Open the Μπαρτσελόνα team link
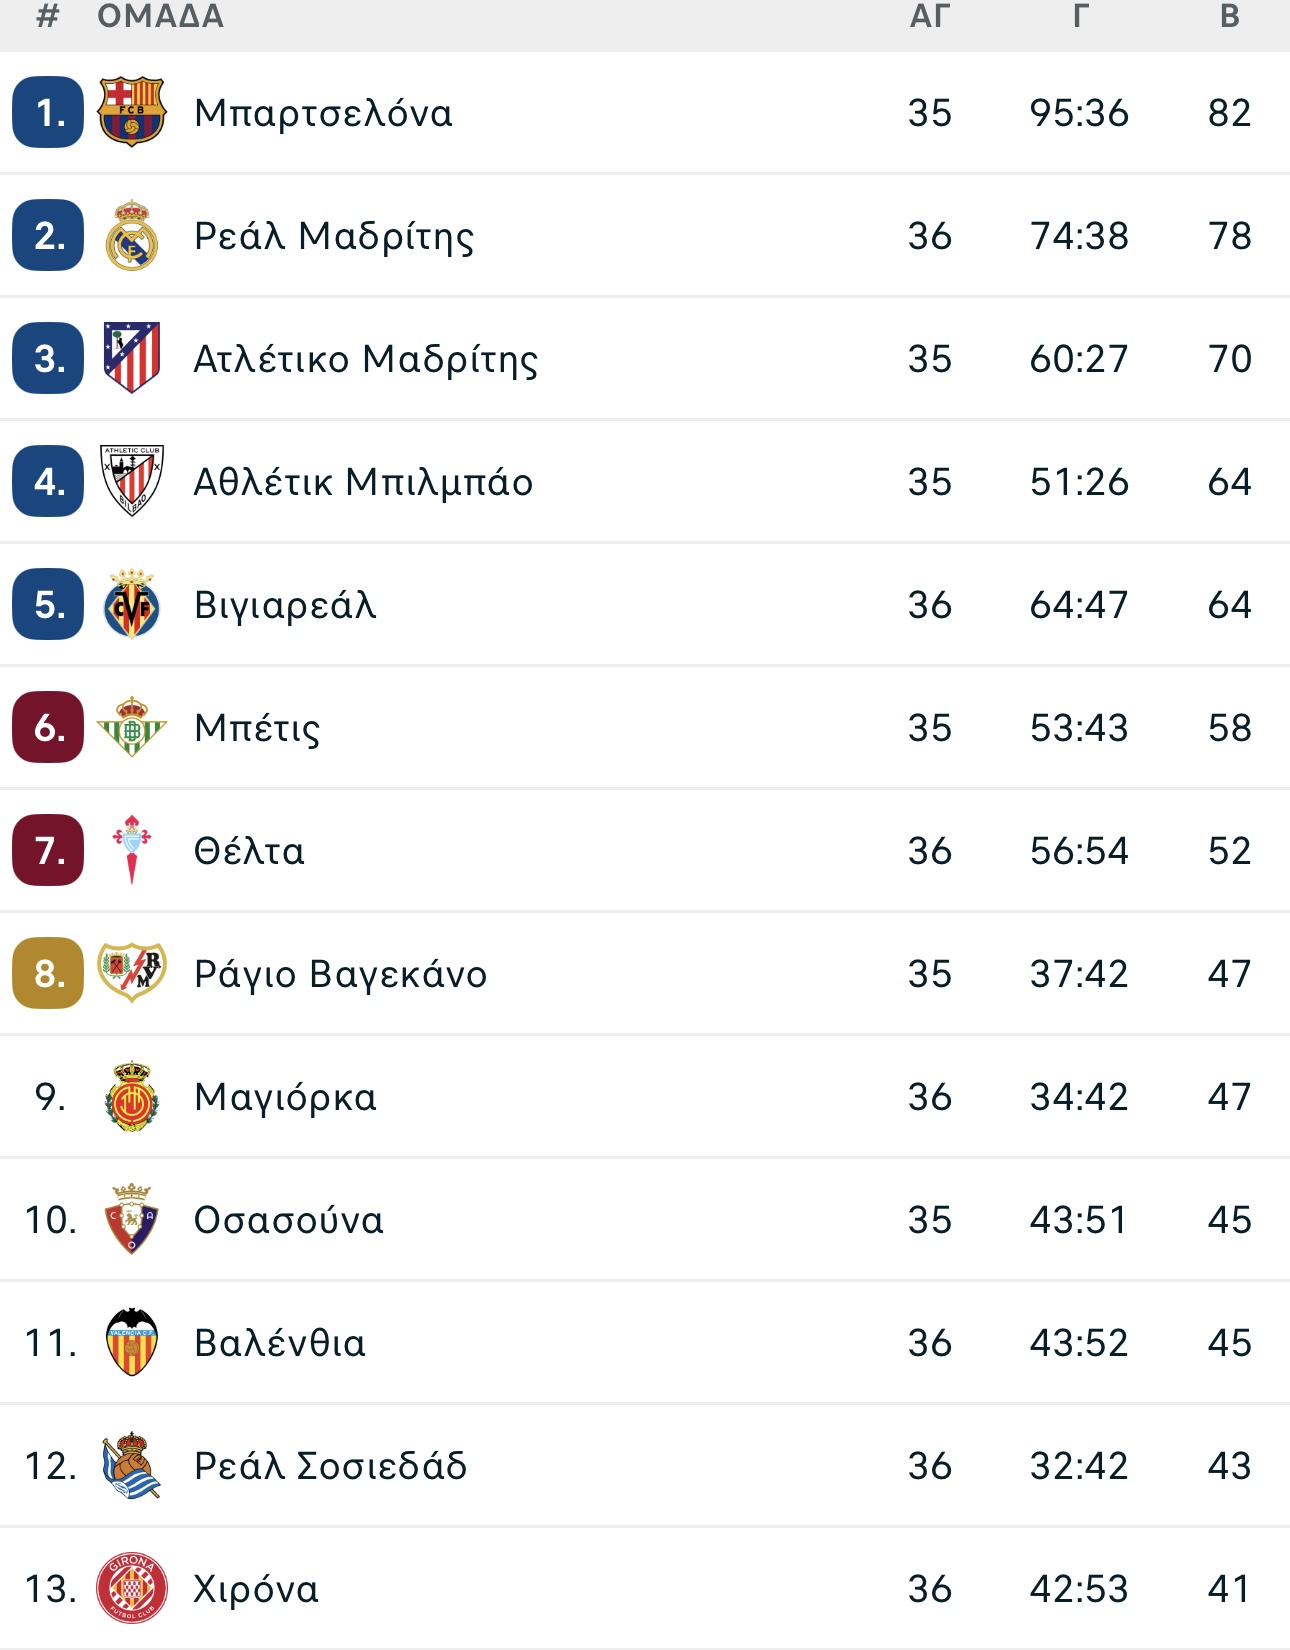 point(323,113)
